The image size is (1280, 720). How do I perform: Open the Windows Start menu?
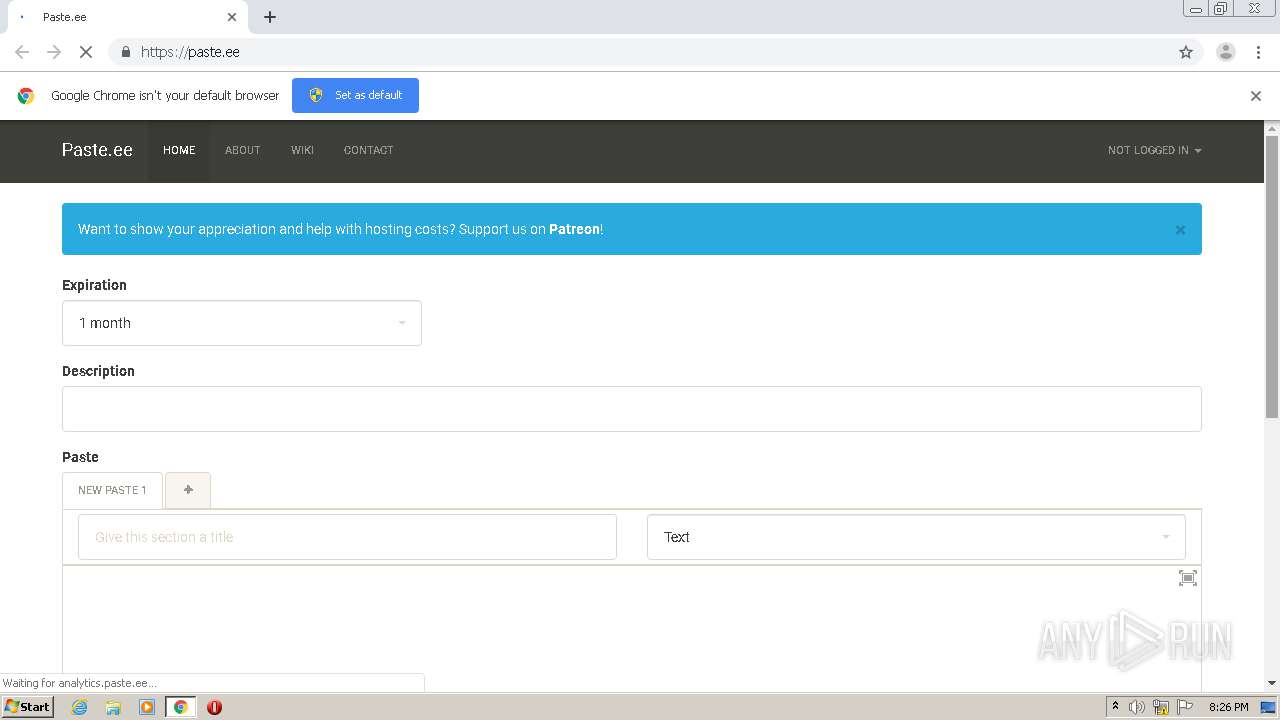point(27,707)
